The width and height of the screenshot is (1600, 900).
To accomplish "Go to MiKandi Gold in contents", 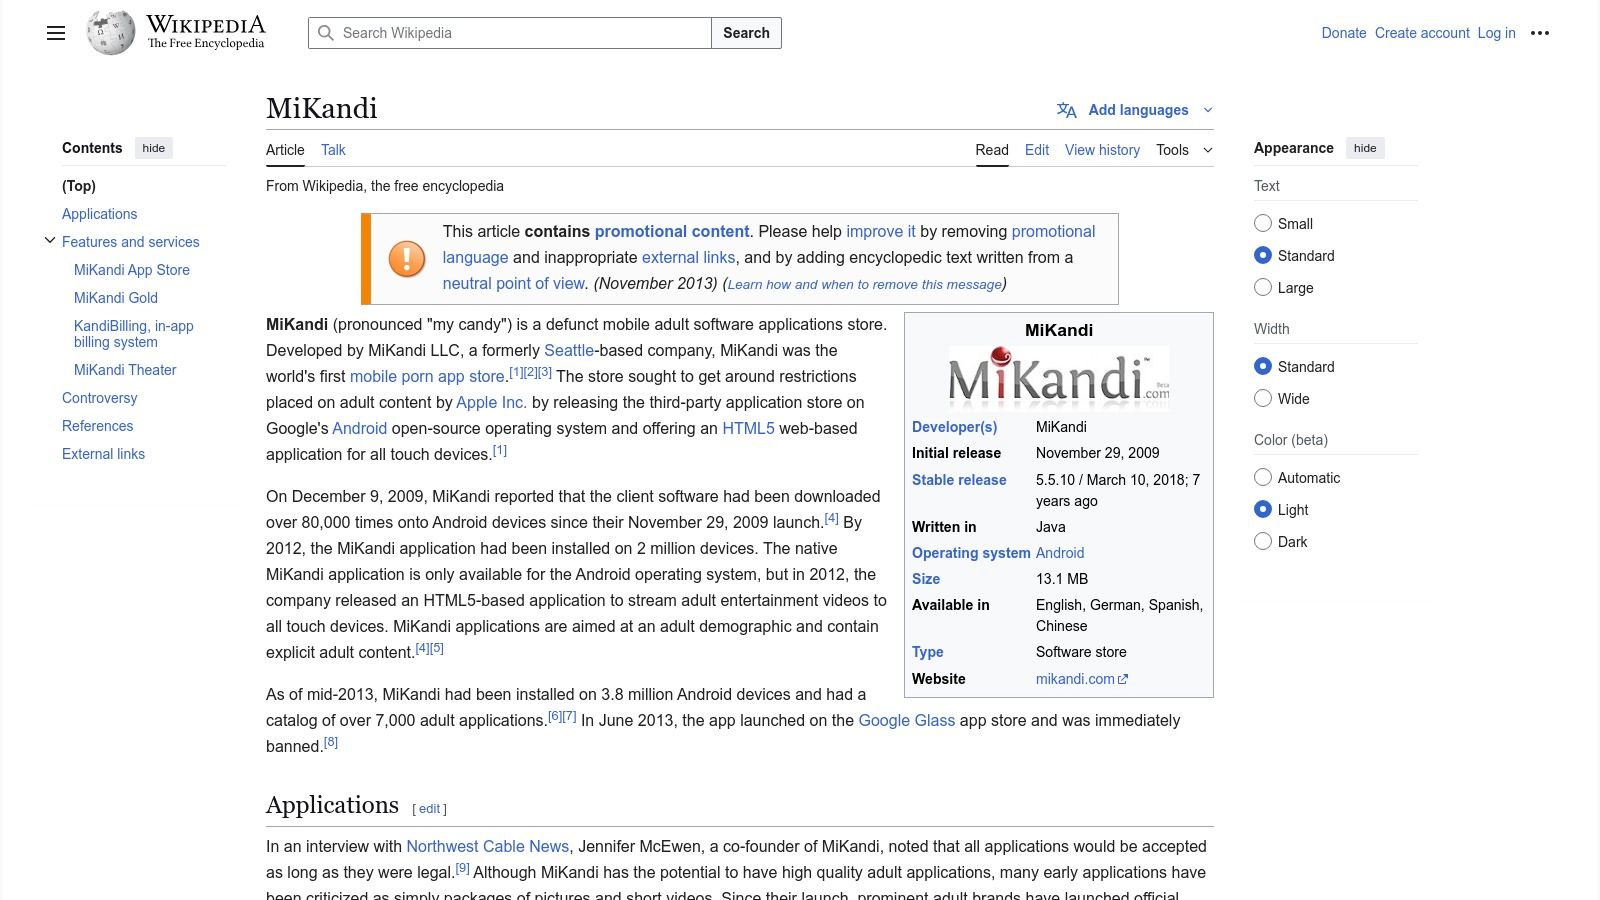I will click(x=116, y=298).
